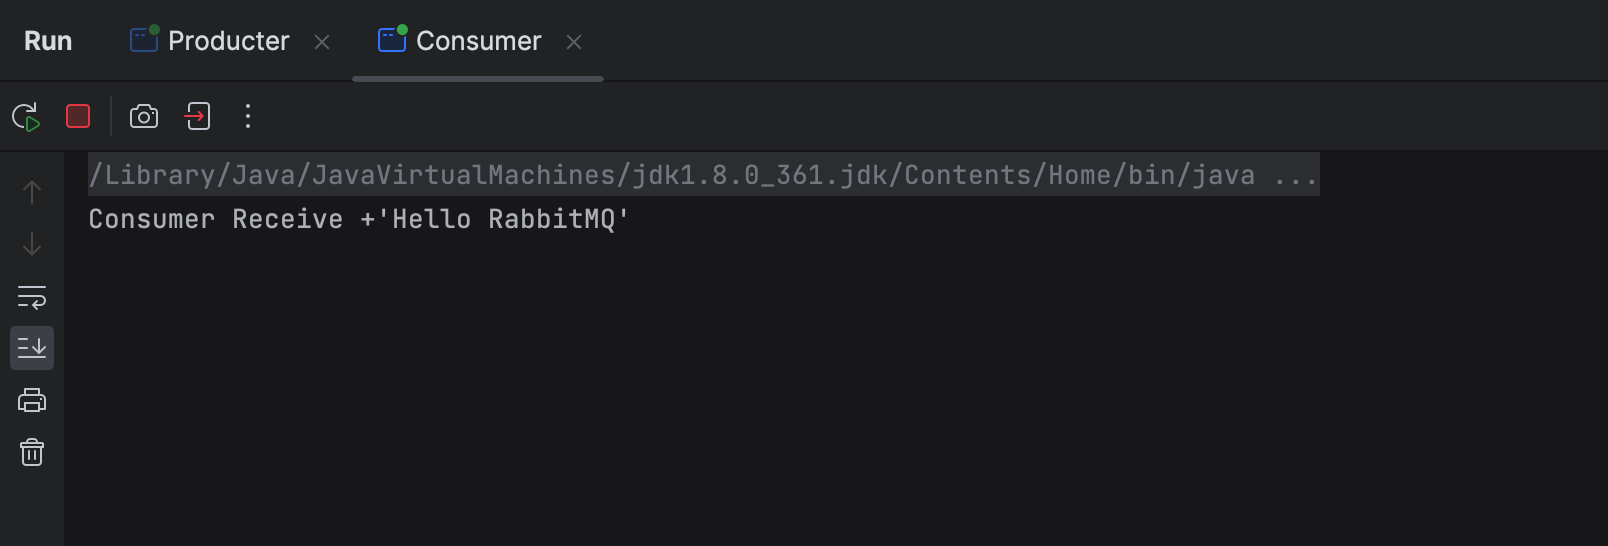The height and width of the screenshot is (546, 1608).
Task: Rerun the Consumer program
Action: click(26, 117)
